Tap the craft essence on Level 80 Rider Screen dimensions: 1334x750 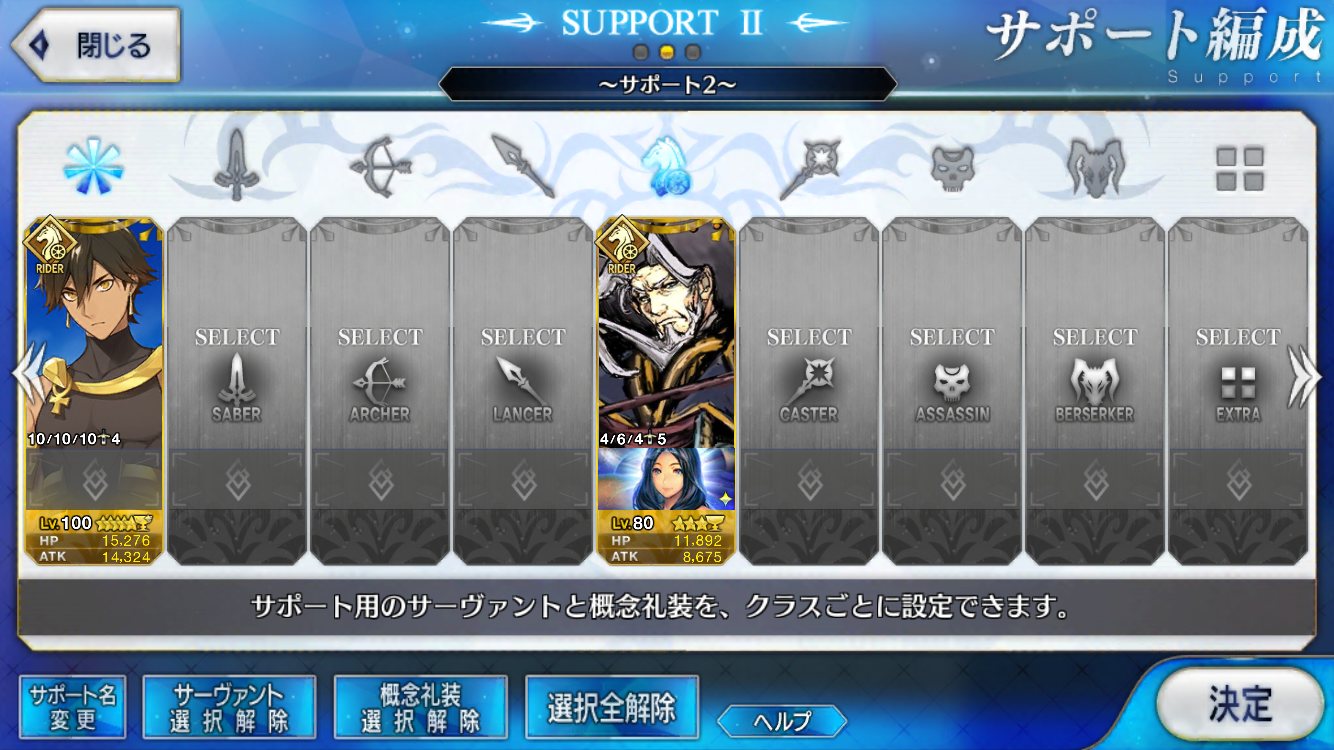click(x=666, y=478)
